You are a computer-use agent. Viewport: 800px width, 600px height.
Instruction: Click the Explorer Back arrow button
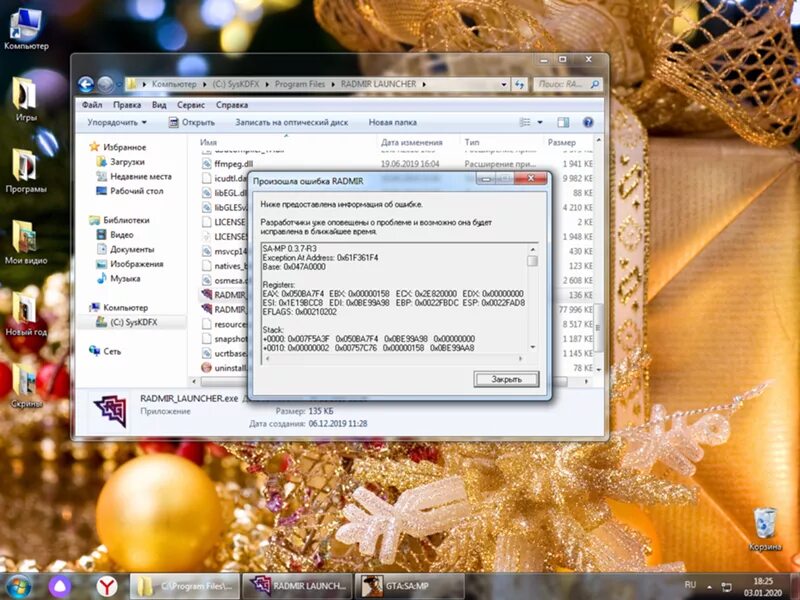tap(86, 84)
